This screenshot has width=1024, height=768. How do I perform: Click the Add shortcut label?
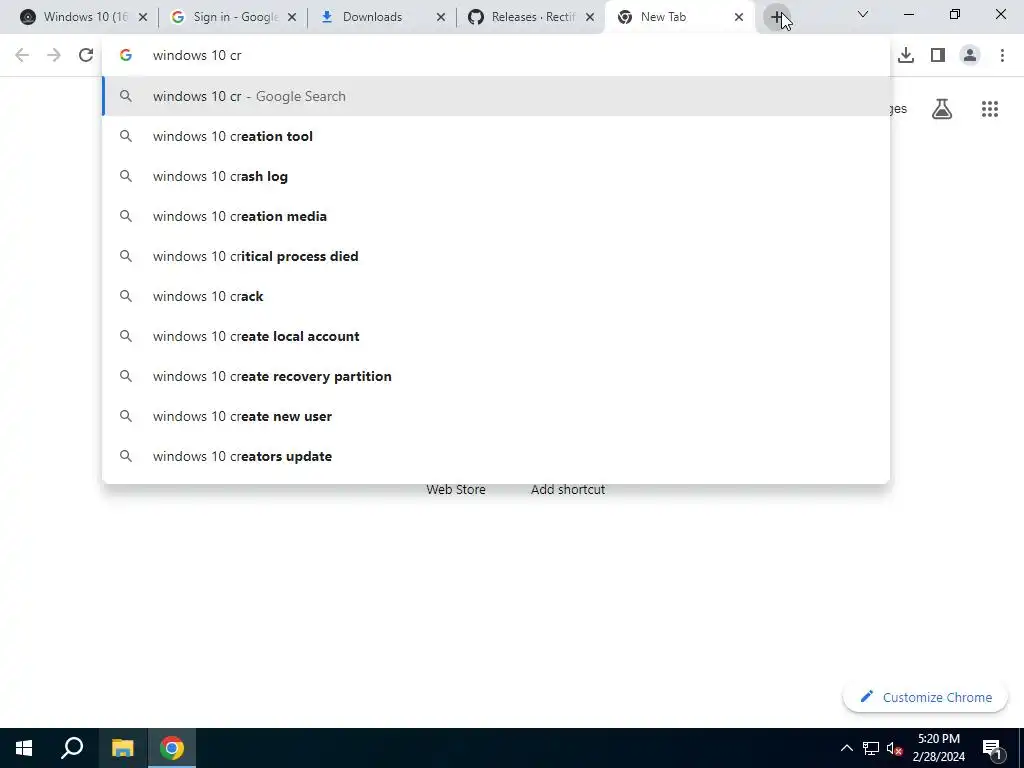(x=568, y=490)
